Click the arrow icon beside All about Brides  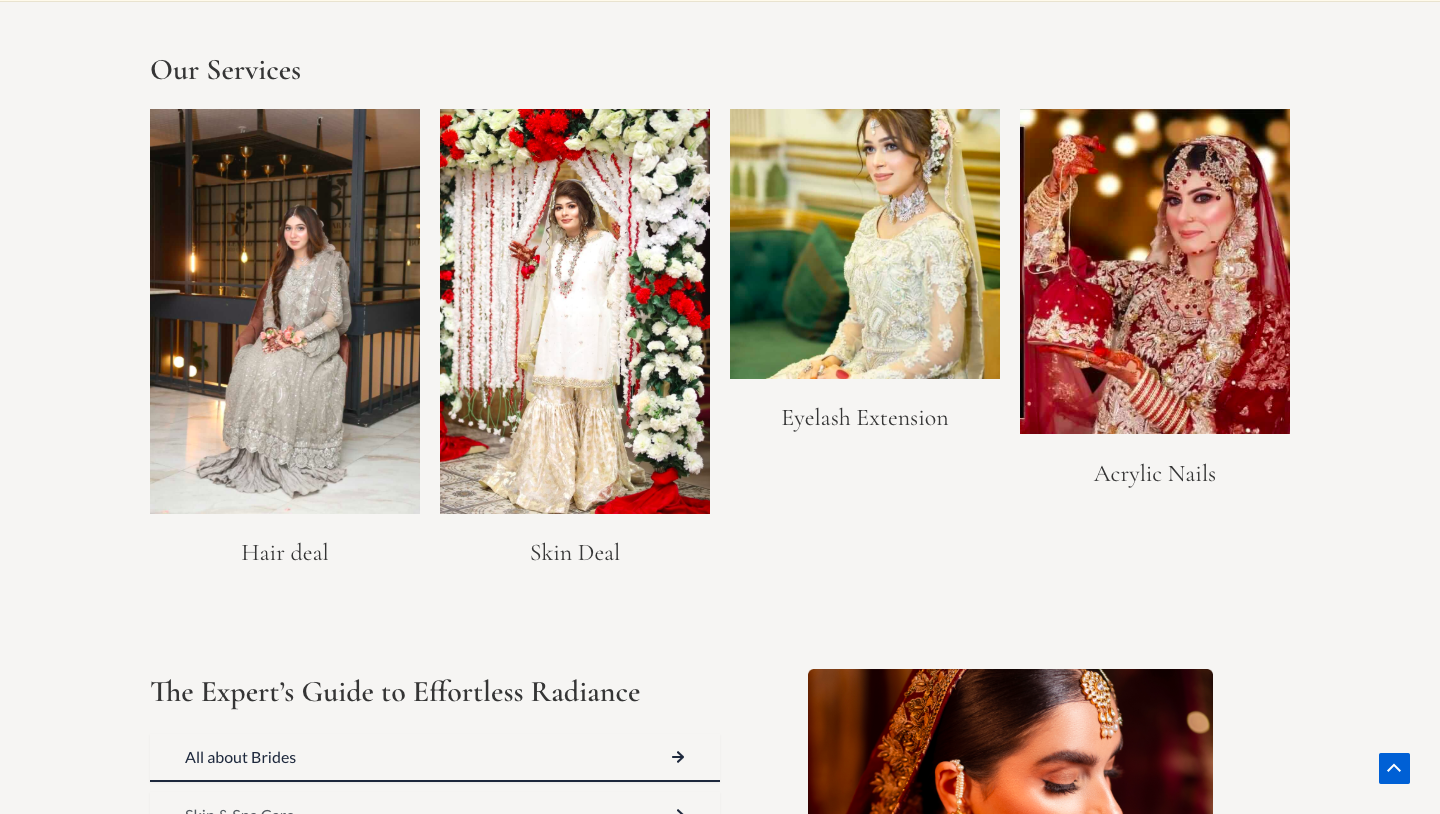tap(678, 757)
